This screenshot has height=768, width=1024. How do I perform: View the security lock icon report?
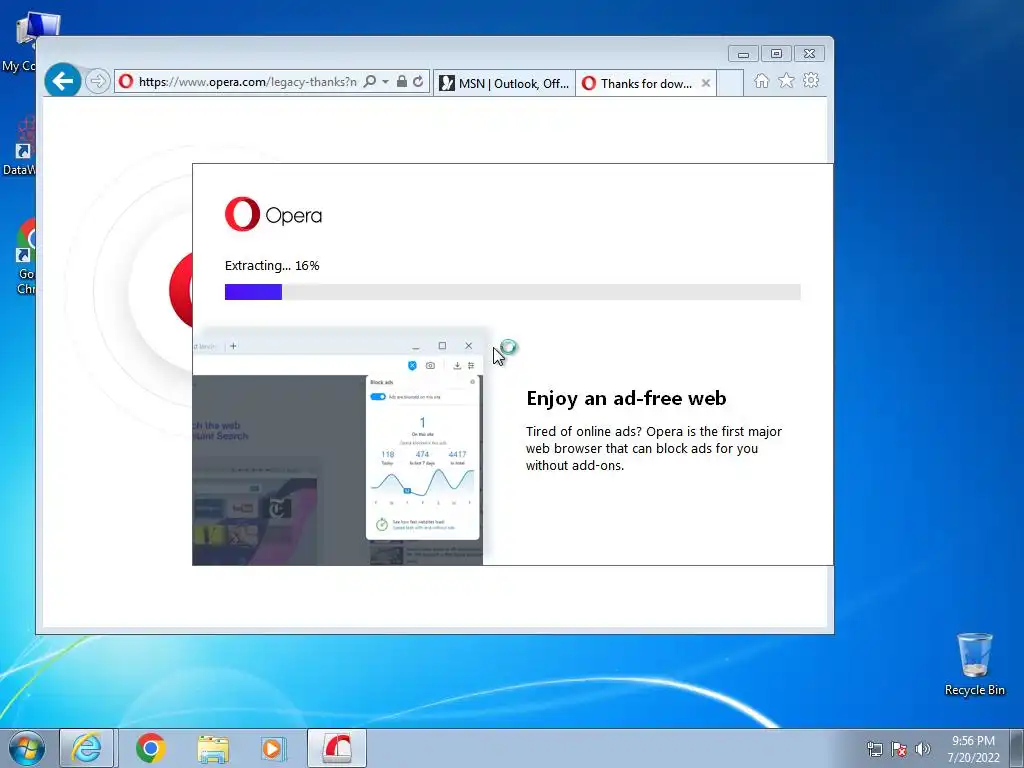point(402,82)
